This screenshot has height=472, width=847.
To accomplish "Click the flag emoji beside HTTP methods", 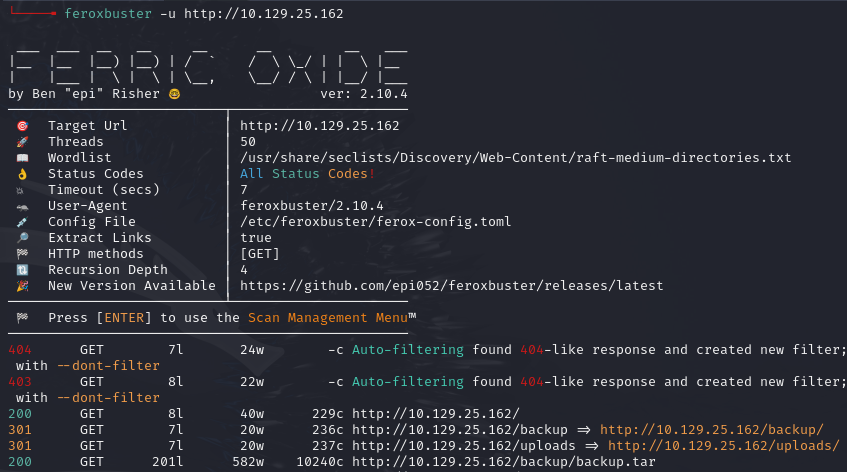I will pyautogui.click(x=22, y=254).
